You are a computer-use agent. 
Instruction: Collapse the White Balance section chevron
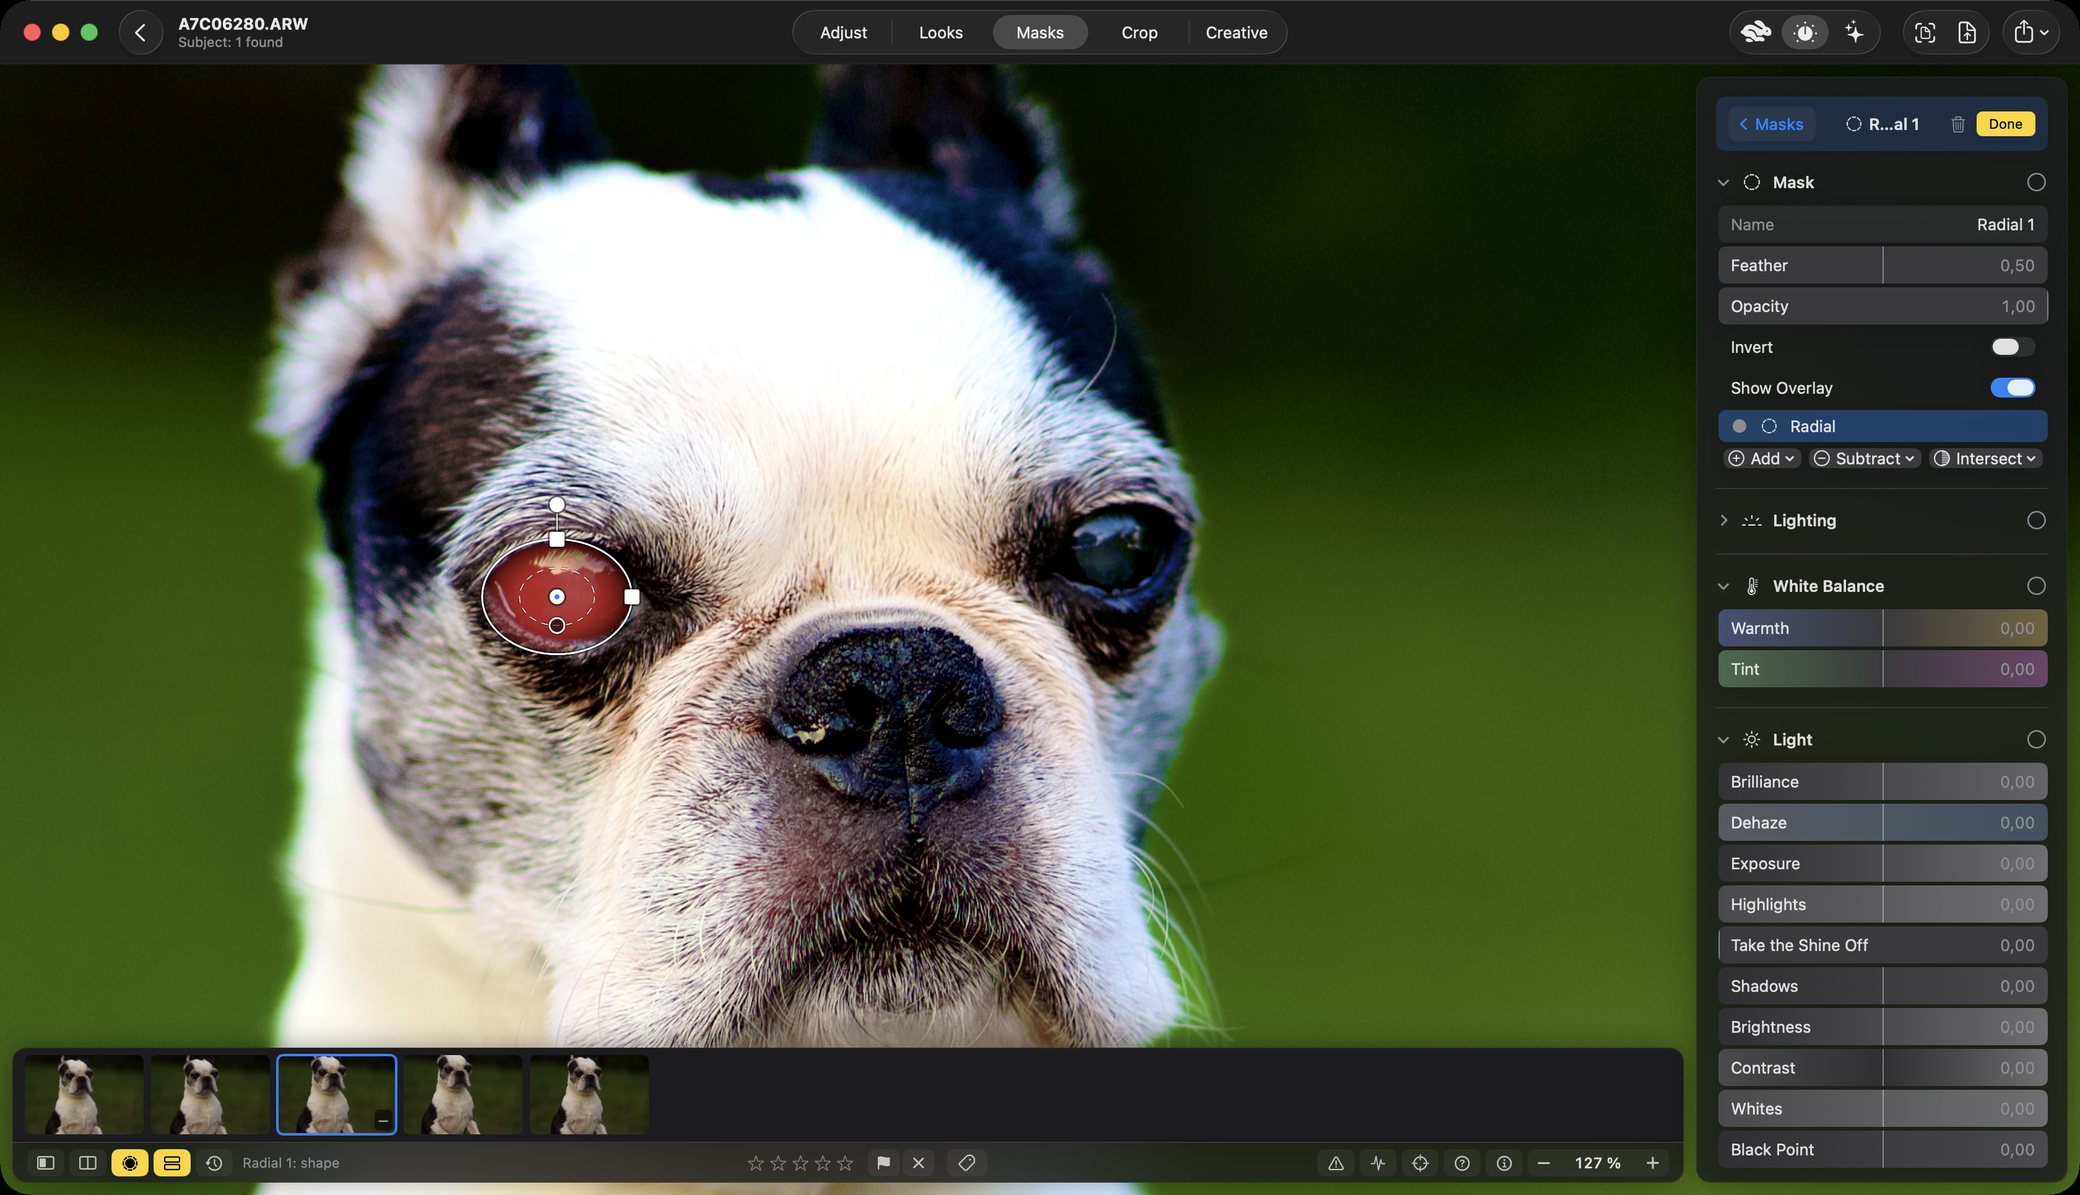point(1723,586)
